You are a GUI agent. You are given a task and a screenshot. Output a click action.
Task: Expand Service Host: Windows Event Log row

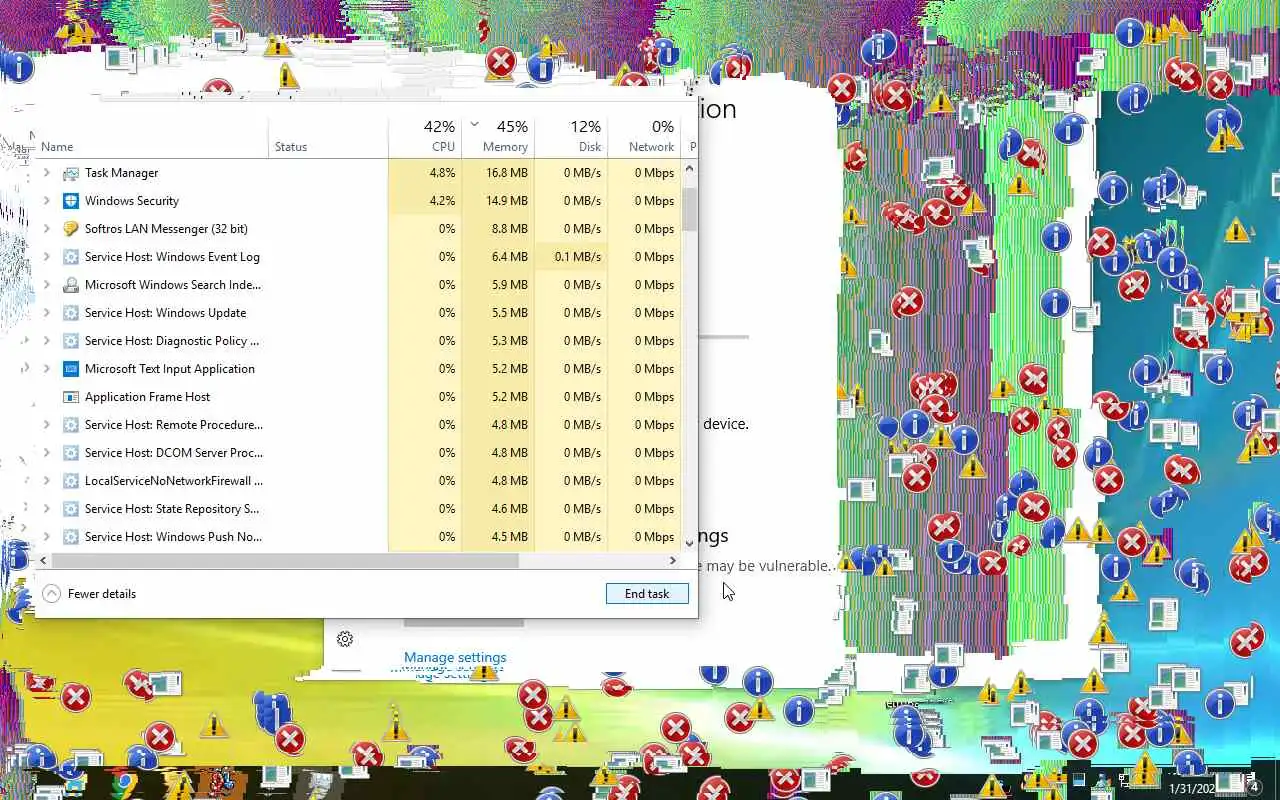[x=46, y=257]
